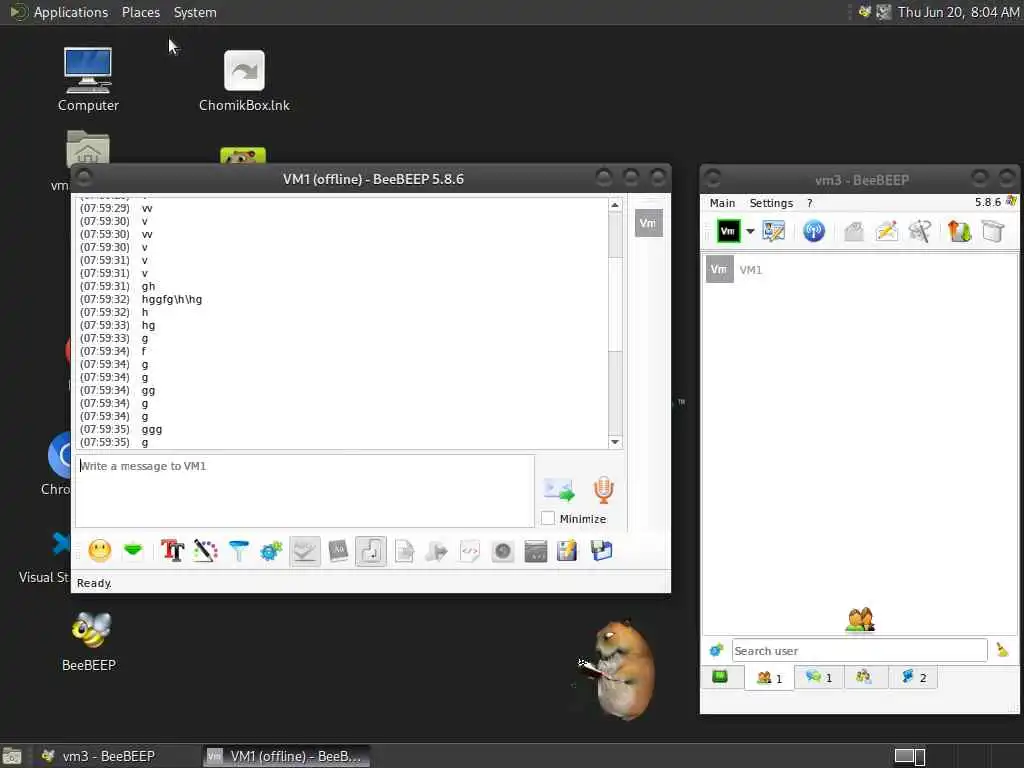Choose font color with the pen palette icon
The image size is (1024, 768).
(206, 551)
